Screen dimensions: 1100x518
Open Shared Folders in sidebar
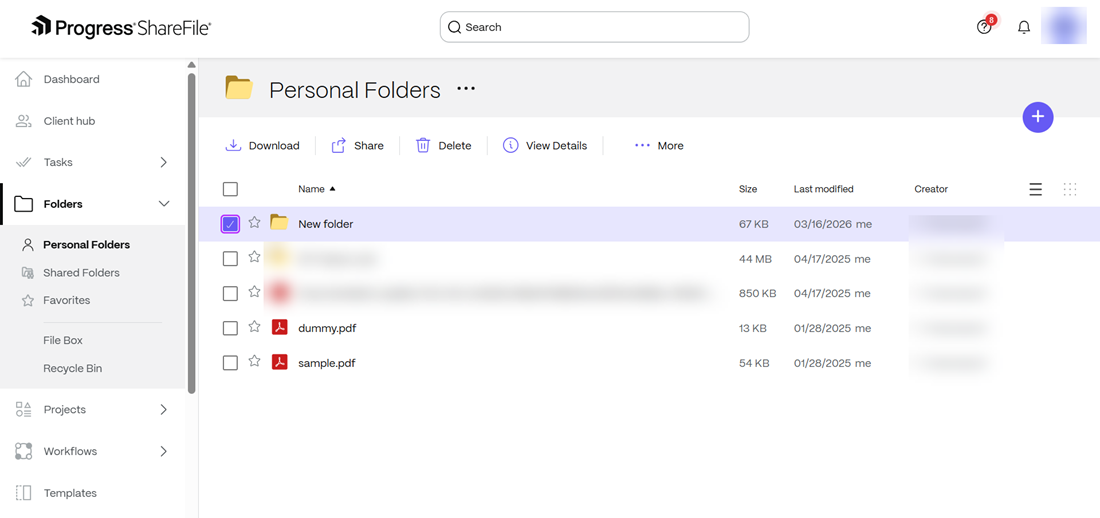click(x=81, y=272)
